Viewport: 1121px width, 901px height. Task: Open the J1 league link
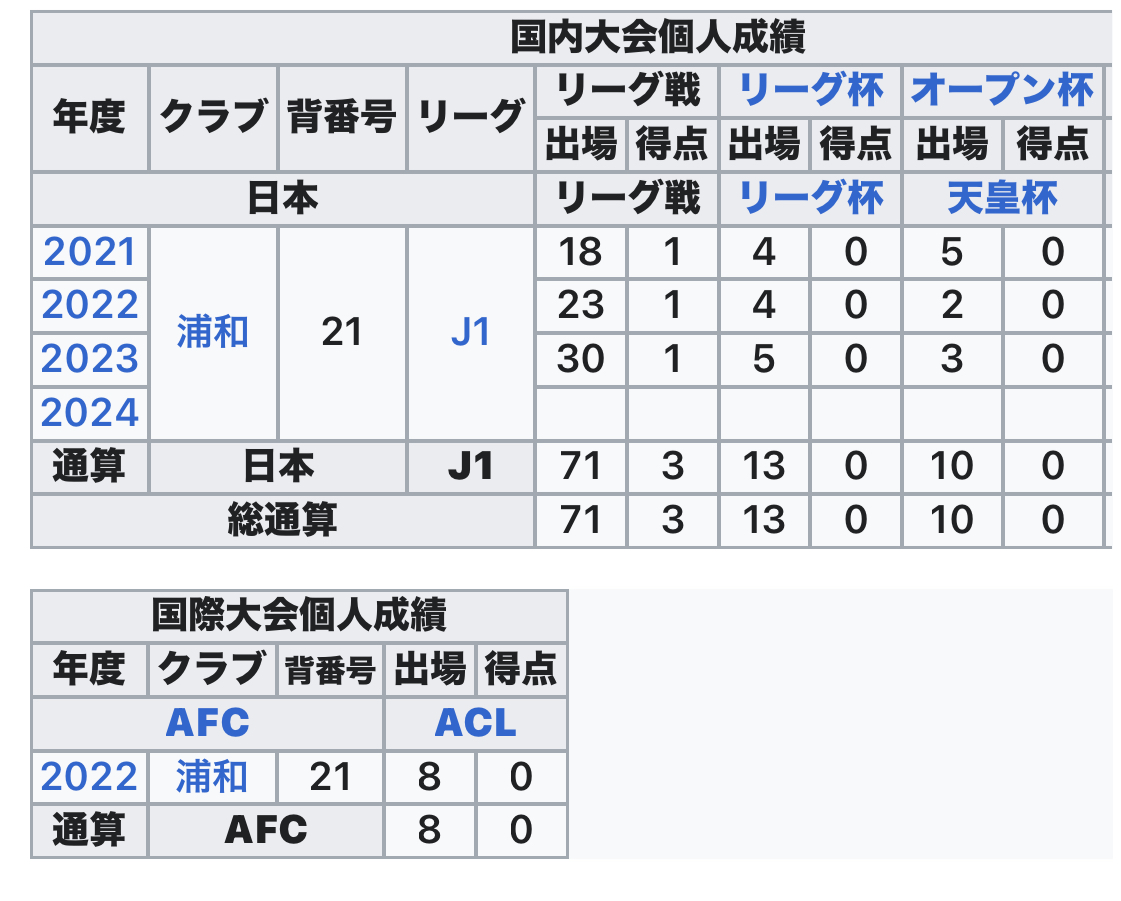pos(470,332)
